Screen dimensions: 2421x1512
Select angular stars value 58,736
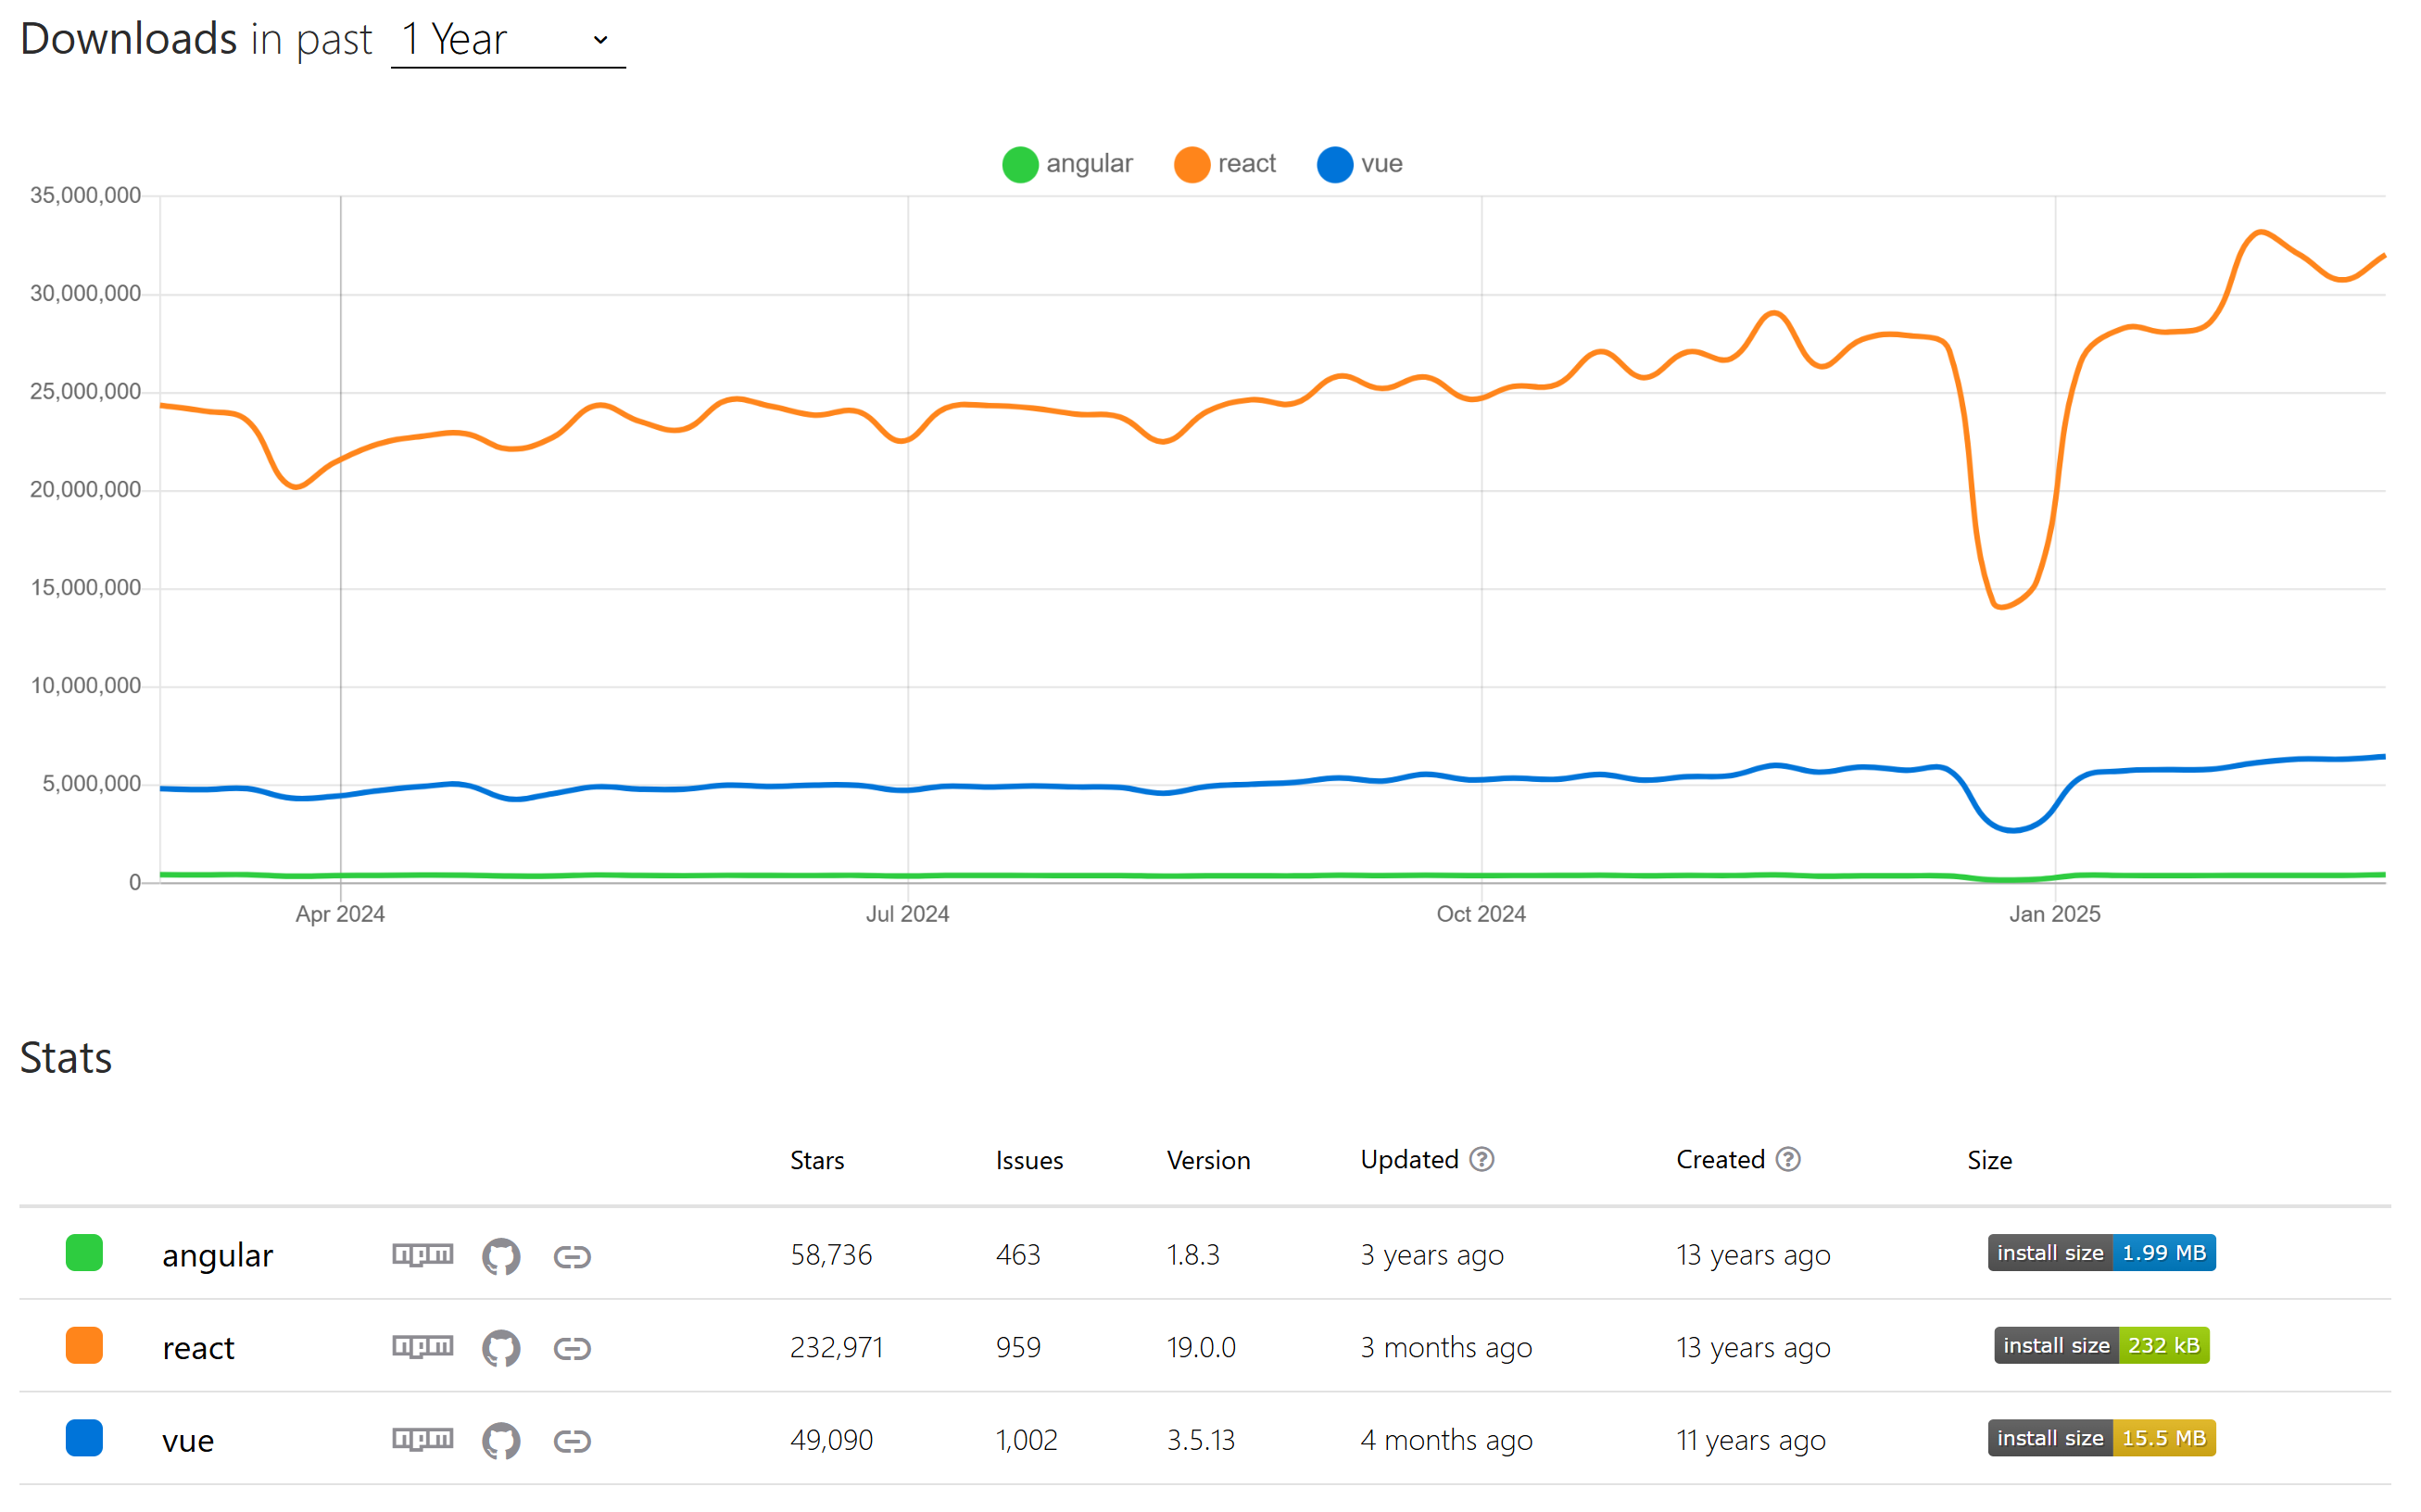(x=831, y=1255)
